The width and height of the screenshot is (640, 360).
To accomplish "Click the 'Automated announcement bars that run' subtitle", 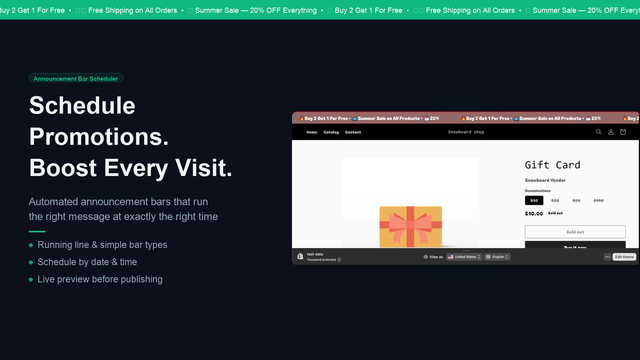I will [x=118, y=202].
